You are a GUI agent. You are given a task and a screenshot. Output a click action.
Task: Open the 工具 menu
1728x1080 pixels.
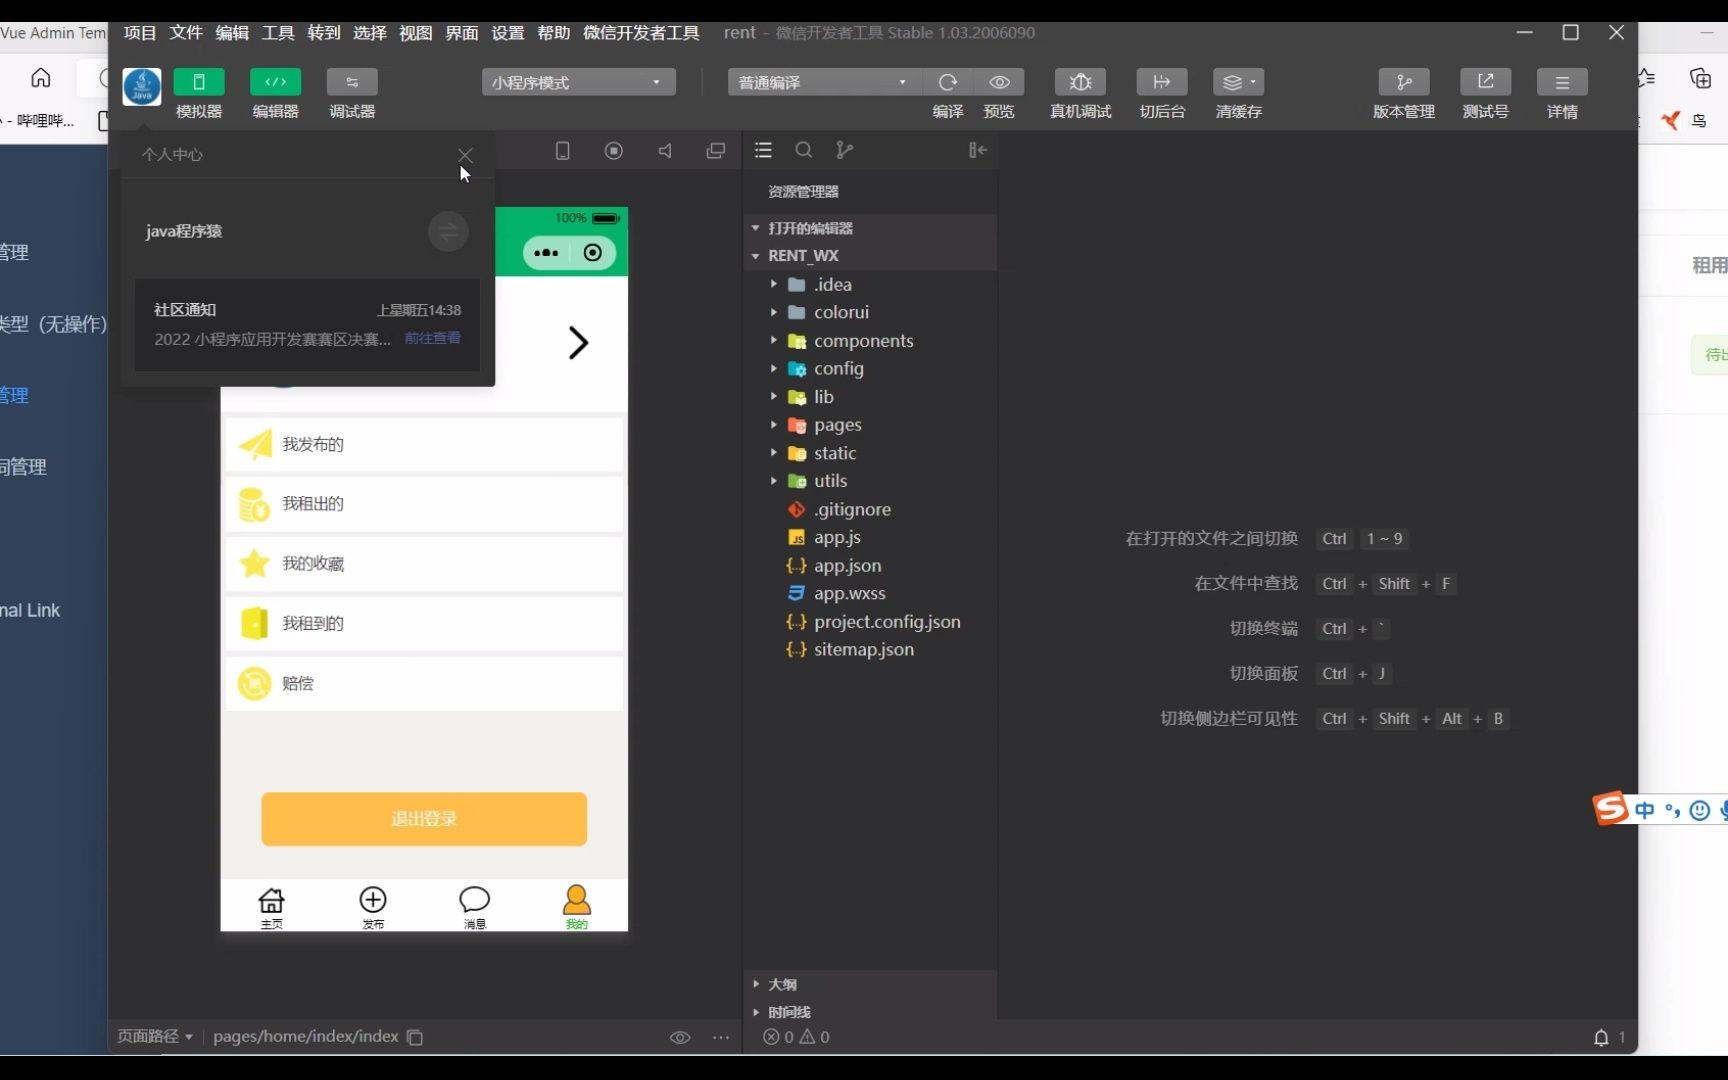pos(278,32)
